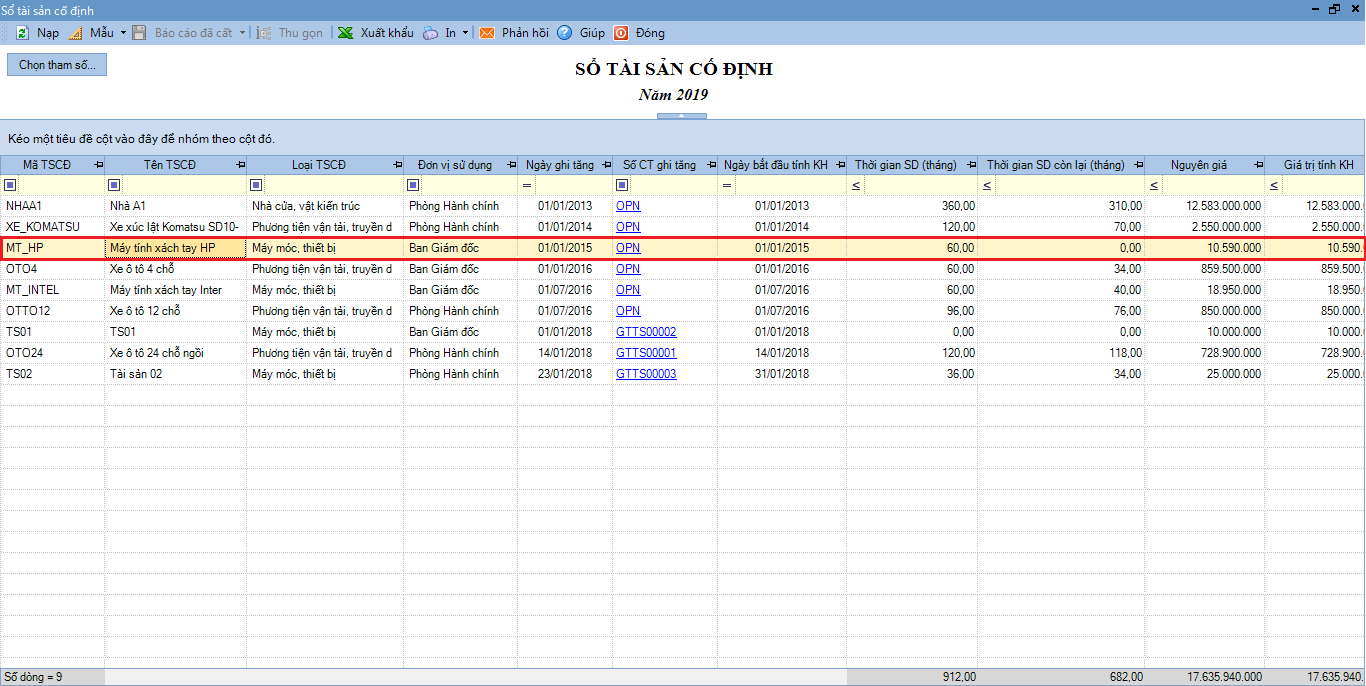Close the report with Đóng

click(639, 33)
